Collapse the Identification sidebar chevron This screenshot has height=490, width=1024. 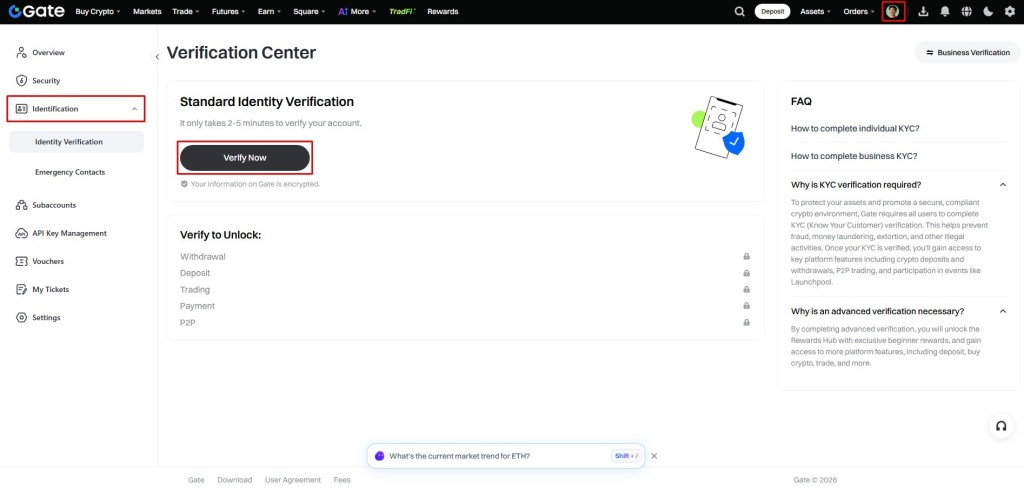[x=135, y=108]
